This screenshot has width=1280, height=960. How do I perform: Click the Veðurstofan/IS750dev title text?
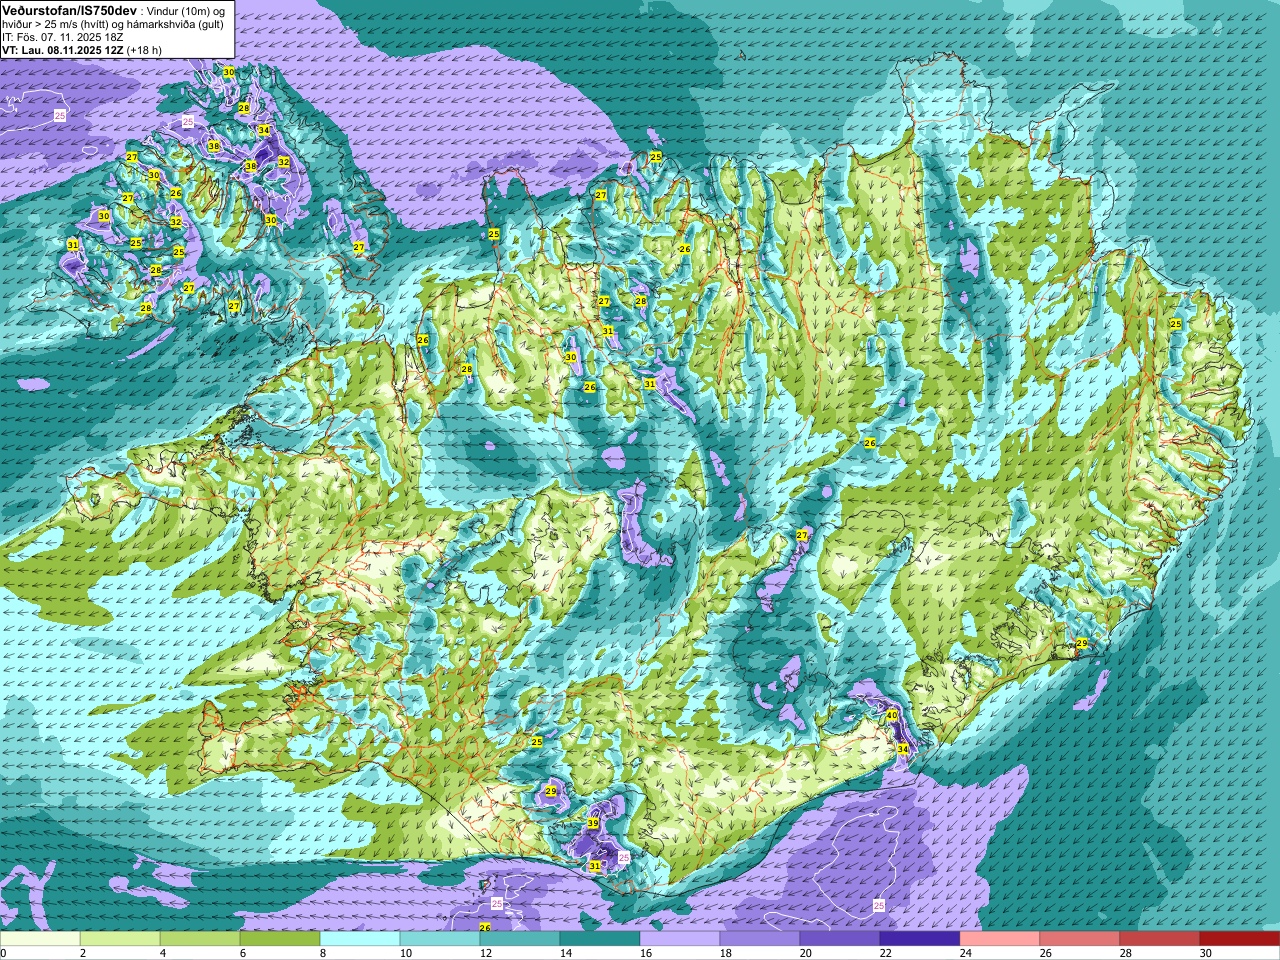[70, 9]
